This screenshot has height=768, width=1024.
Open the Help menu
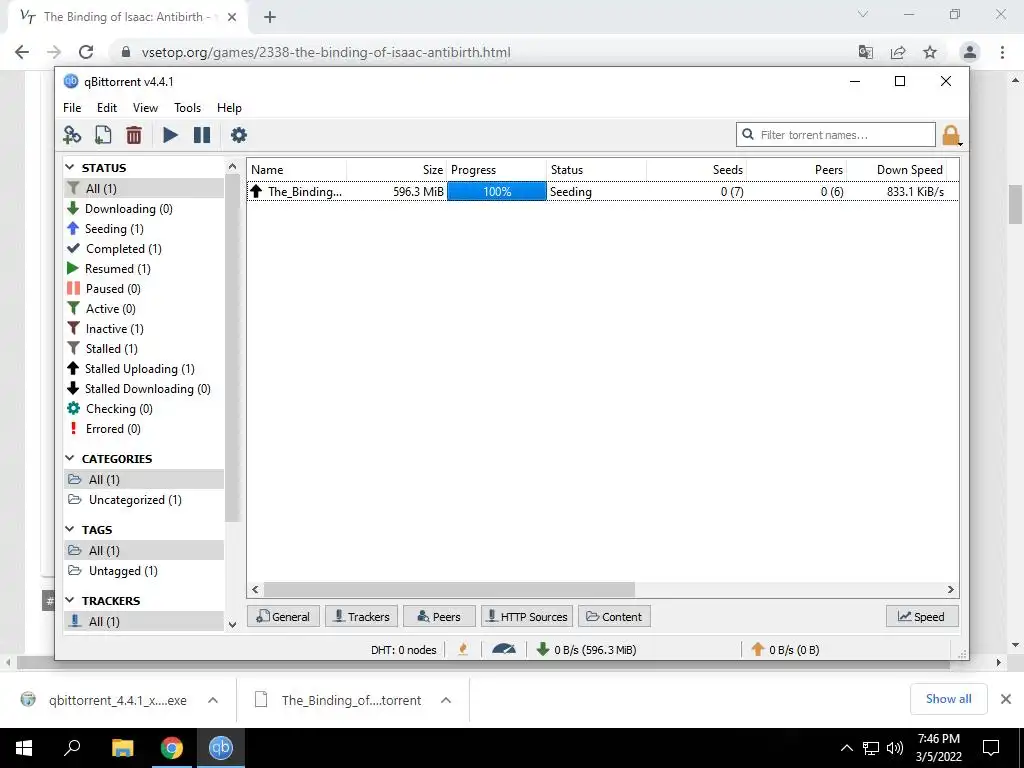tap(229, 108)
